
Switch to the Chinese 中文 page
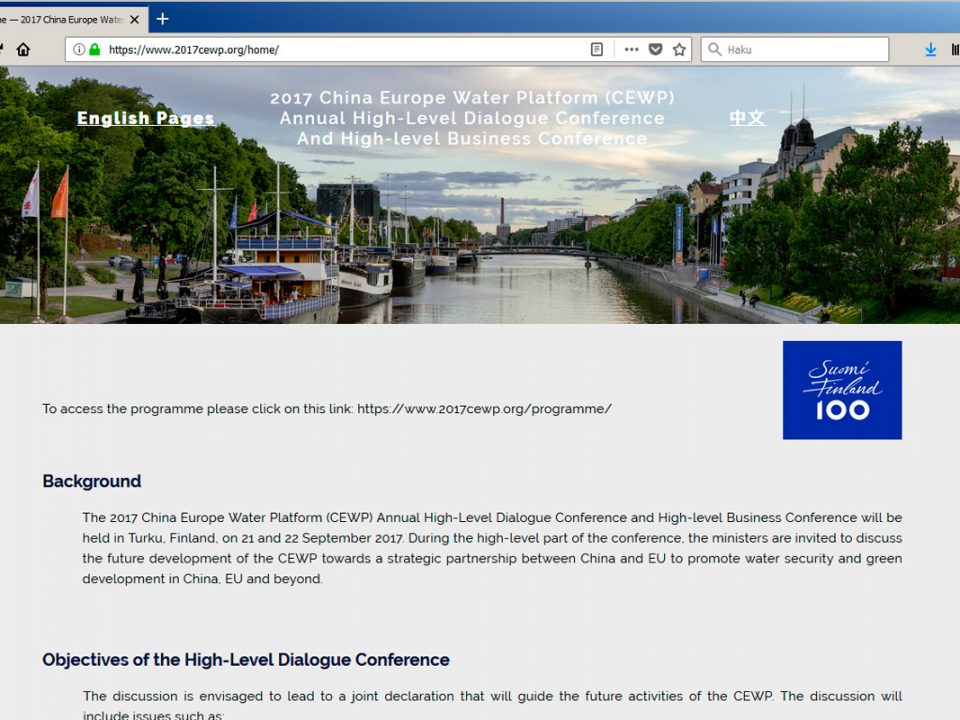coord(747,118)
